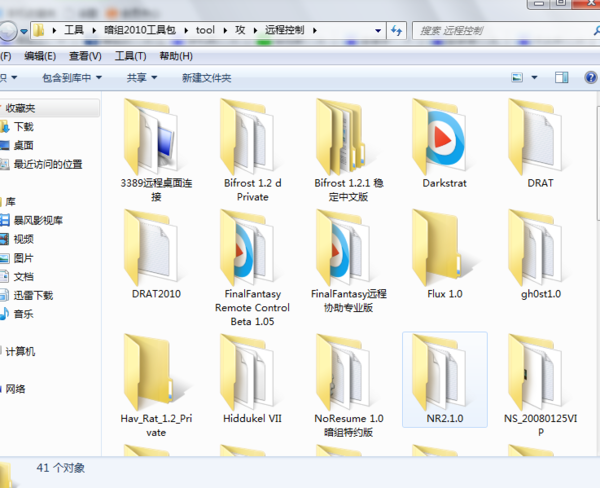
Task: Open the 3389远程桌面连接 folder
Action: 156,149
